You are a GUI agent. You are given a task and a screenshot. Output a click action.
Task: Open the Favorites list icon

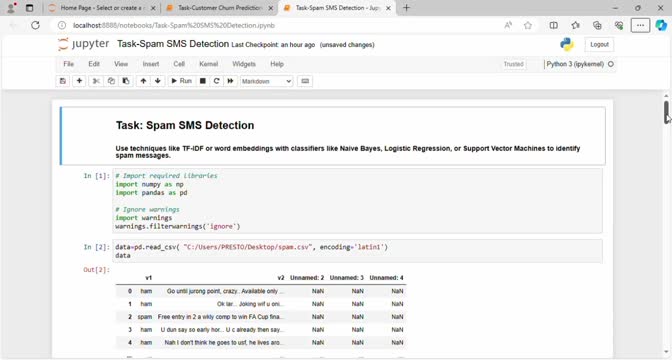coord(576,25)
